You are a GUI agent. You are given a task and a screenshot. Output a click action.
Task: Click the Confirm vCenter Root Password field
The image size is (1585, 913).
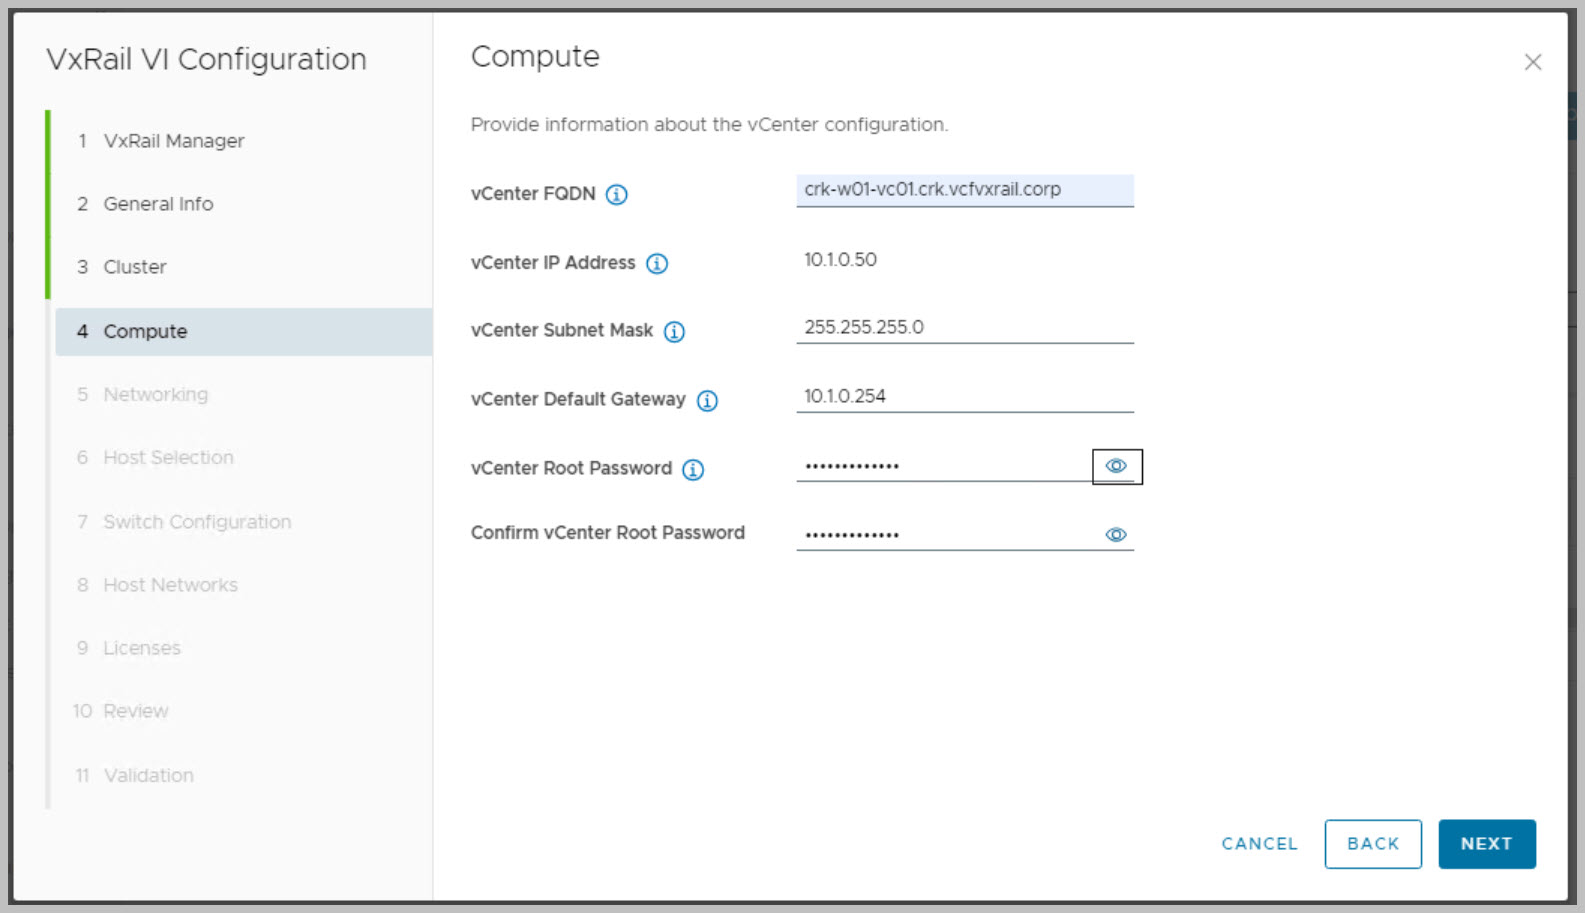(x=942, y=535)
